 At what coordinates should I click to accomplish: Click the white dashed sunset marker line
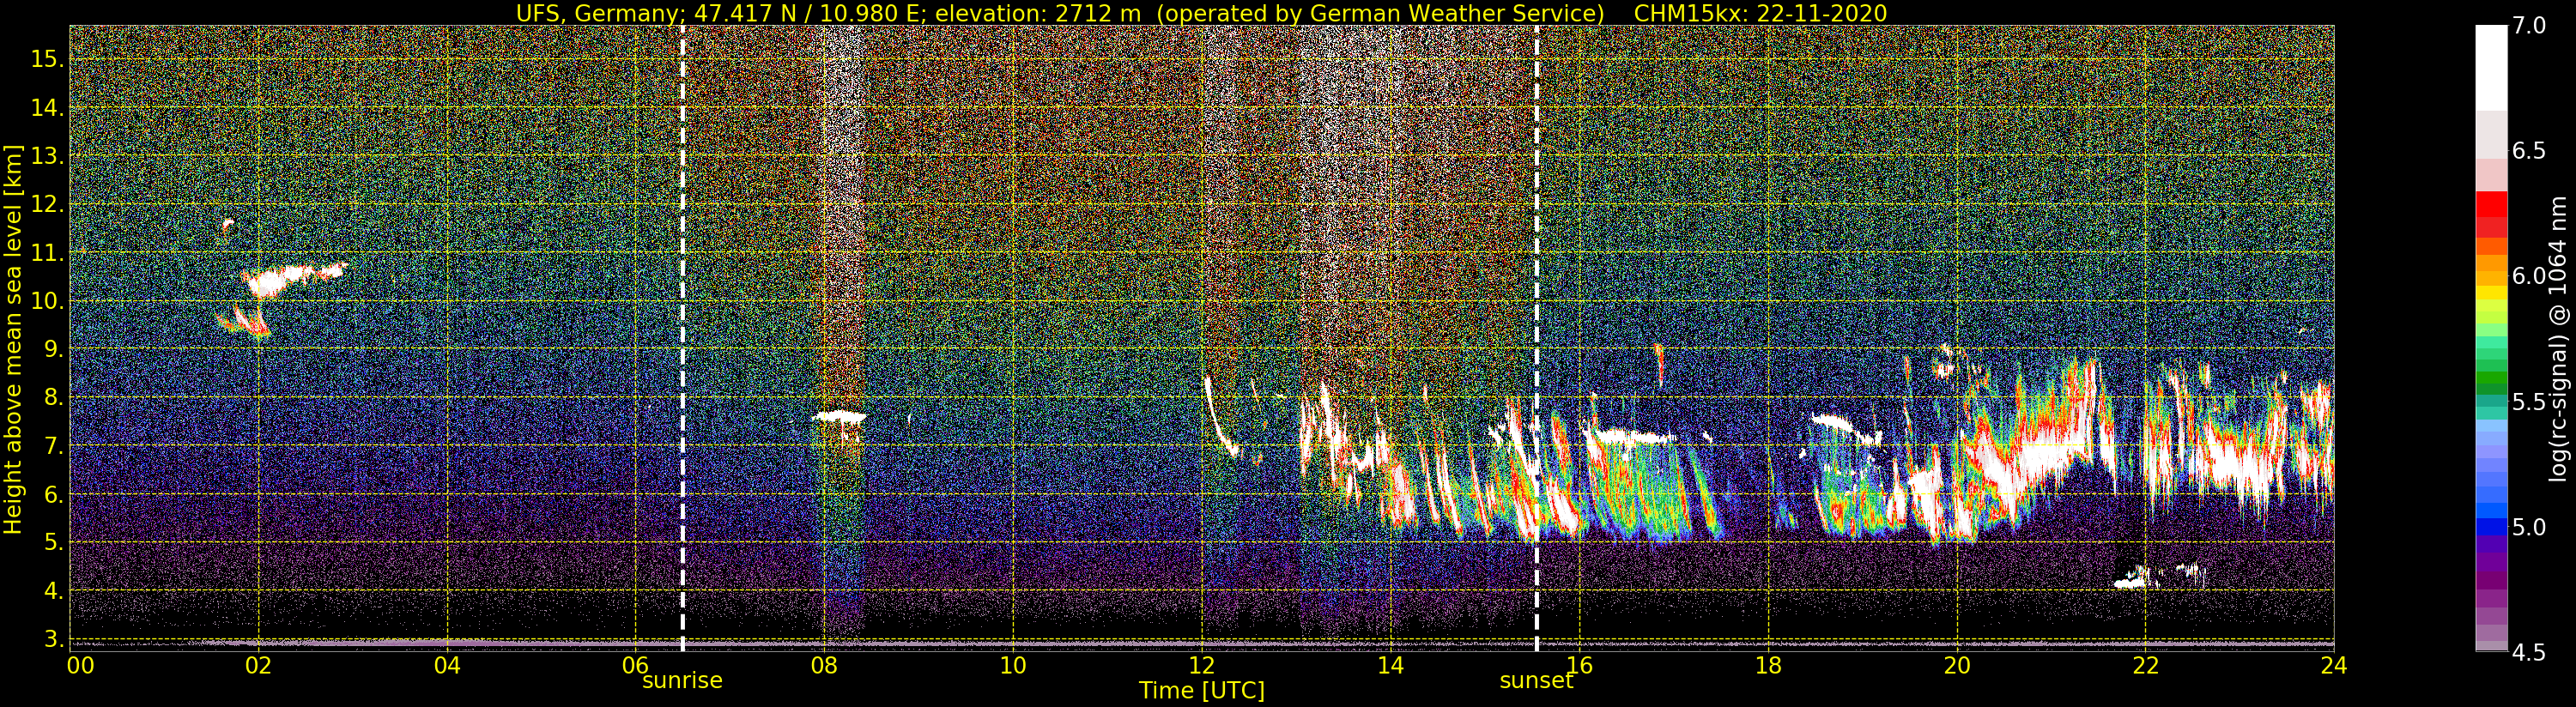1536,338
